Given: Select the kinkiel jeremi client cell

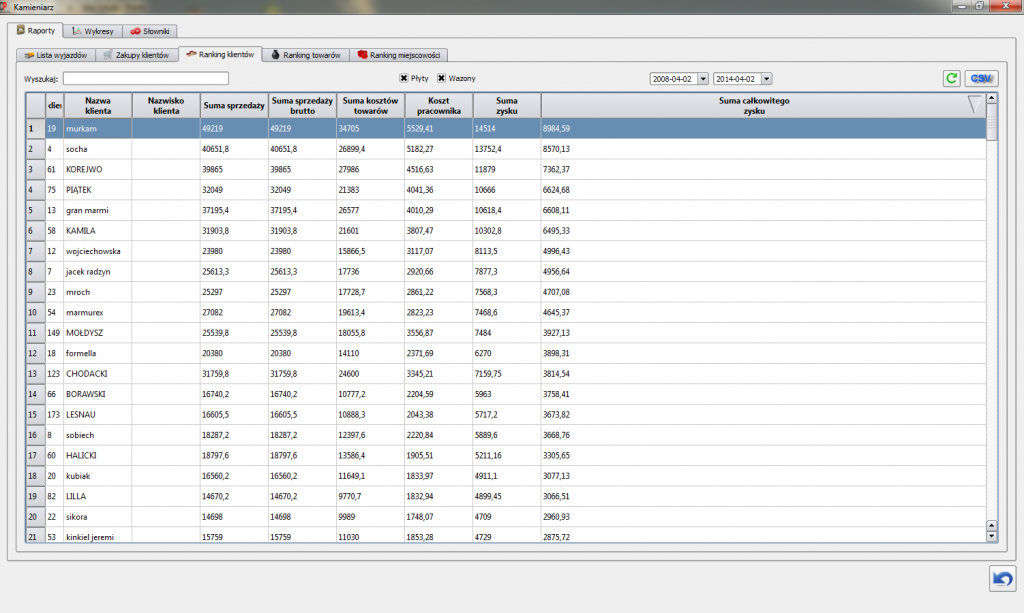Looking at the screenshot, I should click(98, 535).
